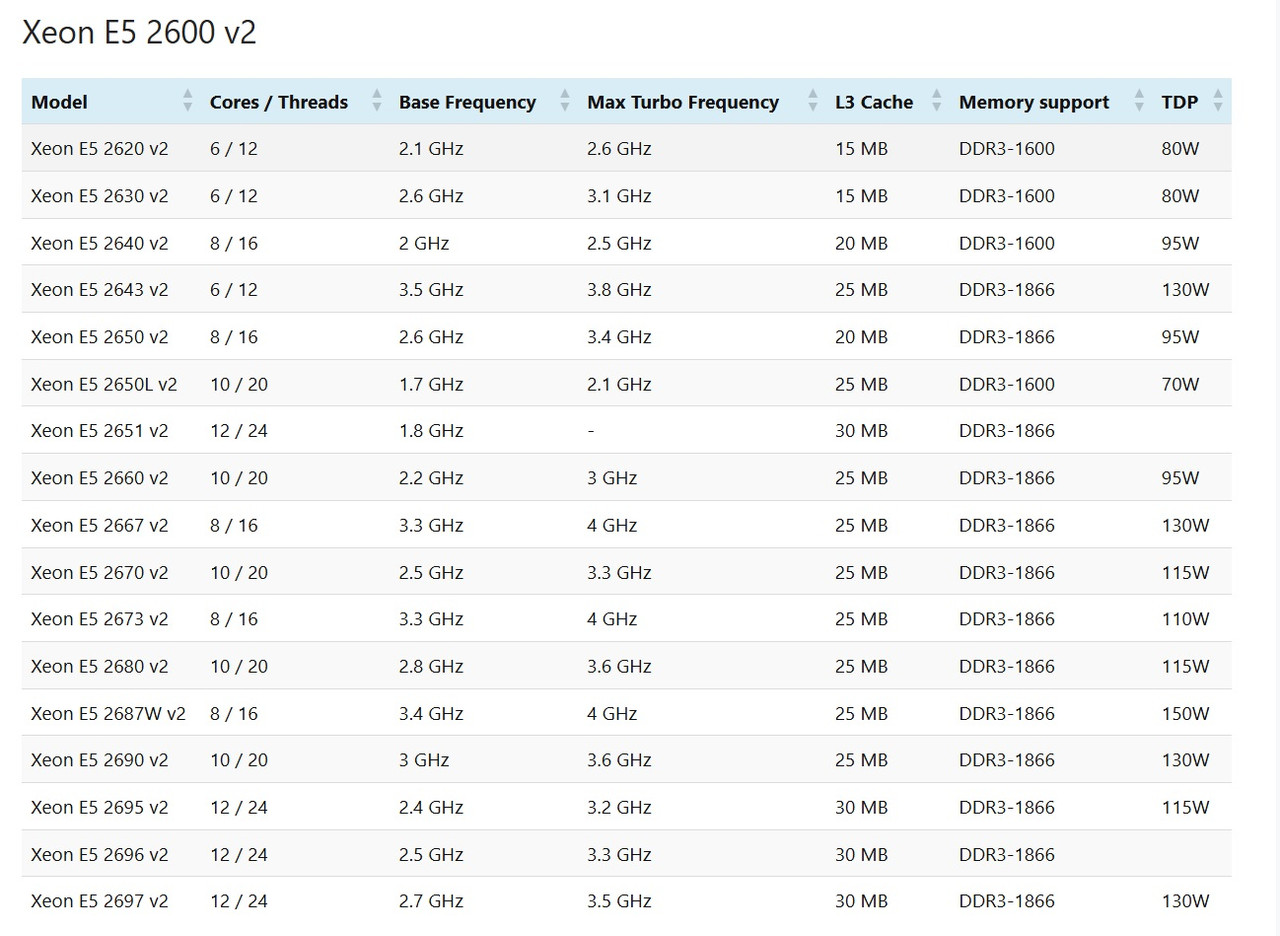Click the Memory support header label
This screenshot has width=1280, height=936.
pyautogui.click(x=1034, y=102)
